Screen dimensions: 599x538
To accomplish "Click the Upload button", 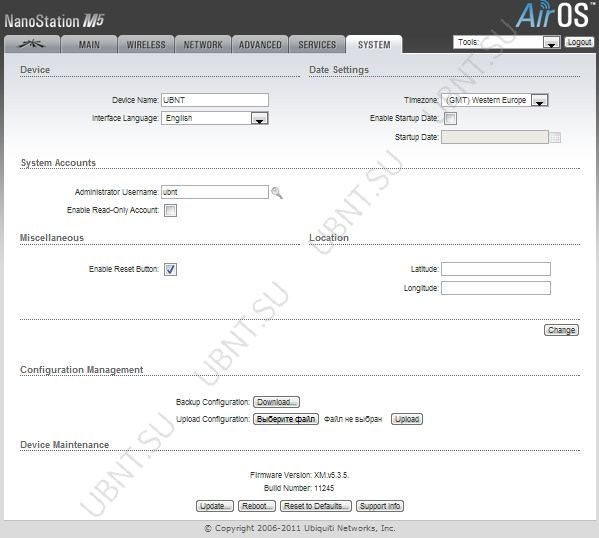I will pos(407,419).
